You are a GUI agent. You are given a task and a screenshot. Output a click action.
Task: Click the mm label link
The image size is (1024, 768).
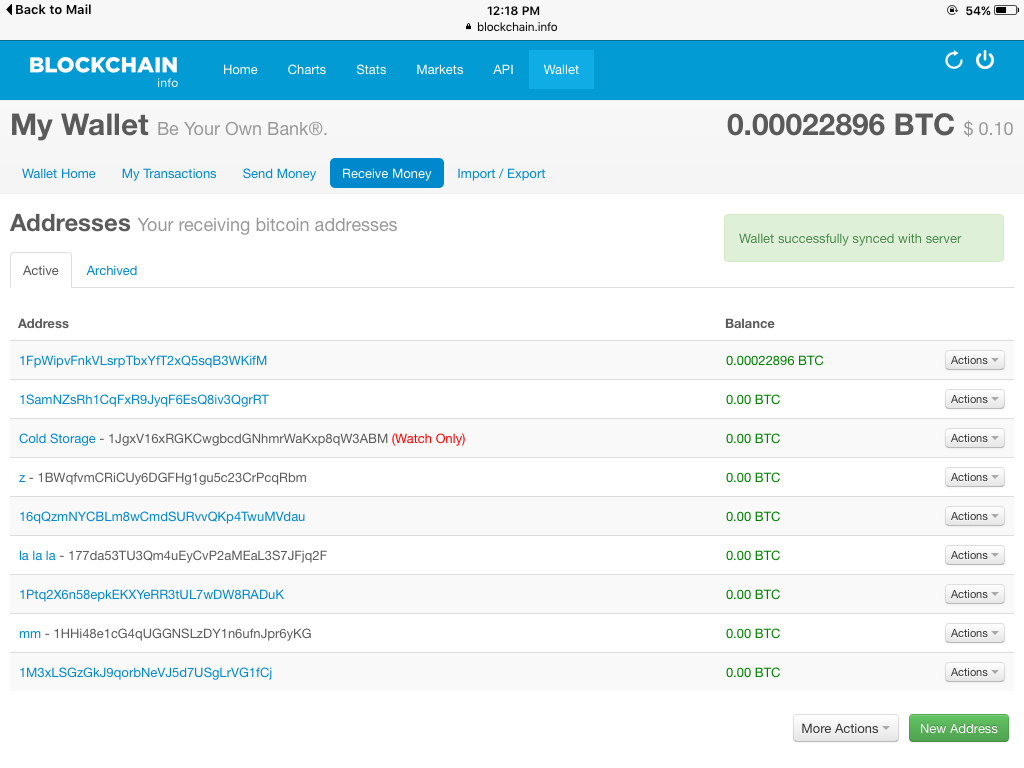pos(29,633)
